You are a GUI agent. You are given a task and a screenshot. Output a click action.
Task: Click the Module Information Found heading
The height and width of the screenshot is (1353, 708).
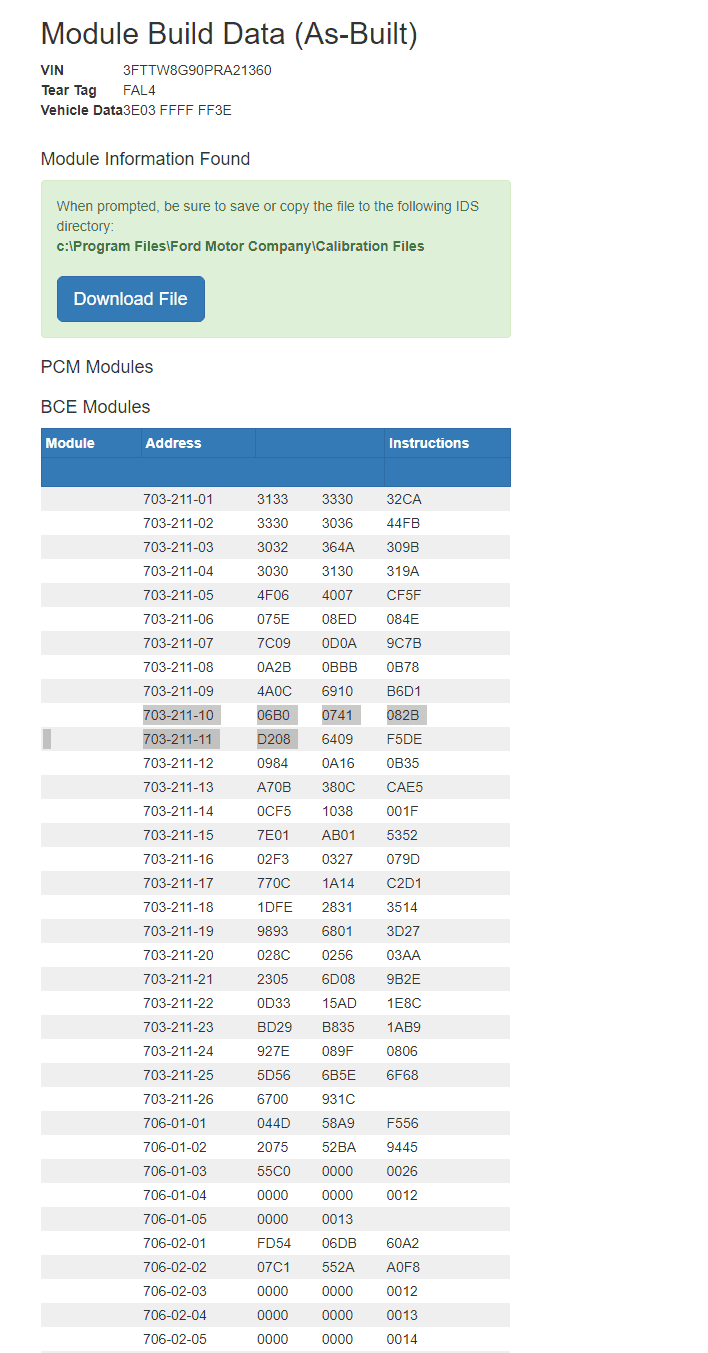pyautogui.click(x=145, y=159)
